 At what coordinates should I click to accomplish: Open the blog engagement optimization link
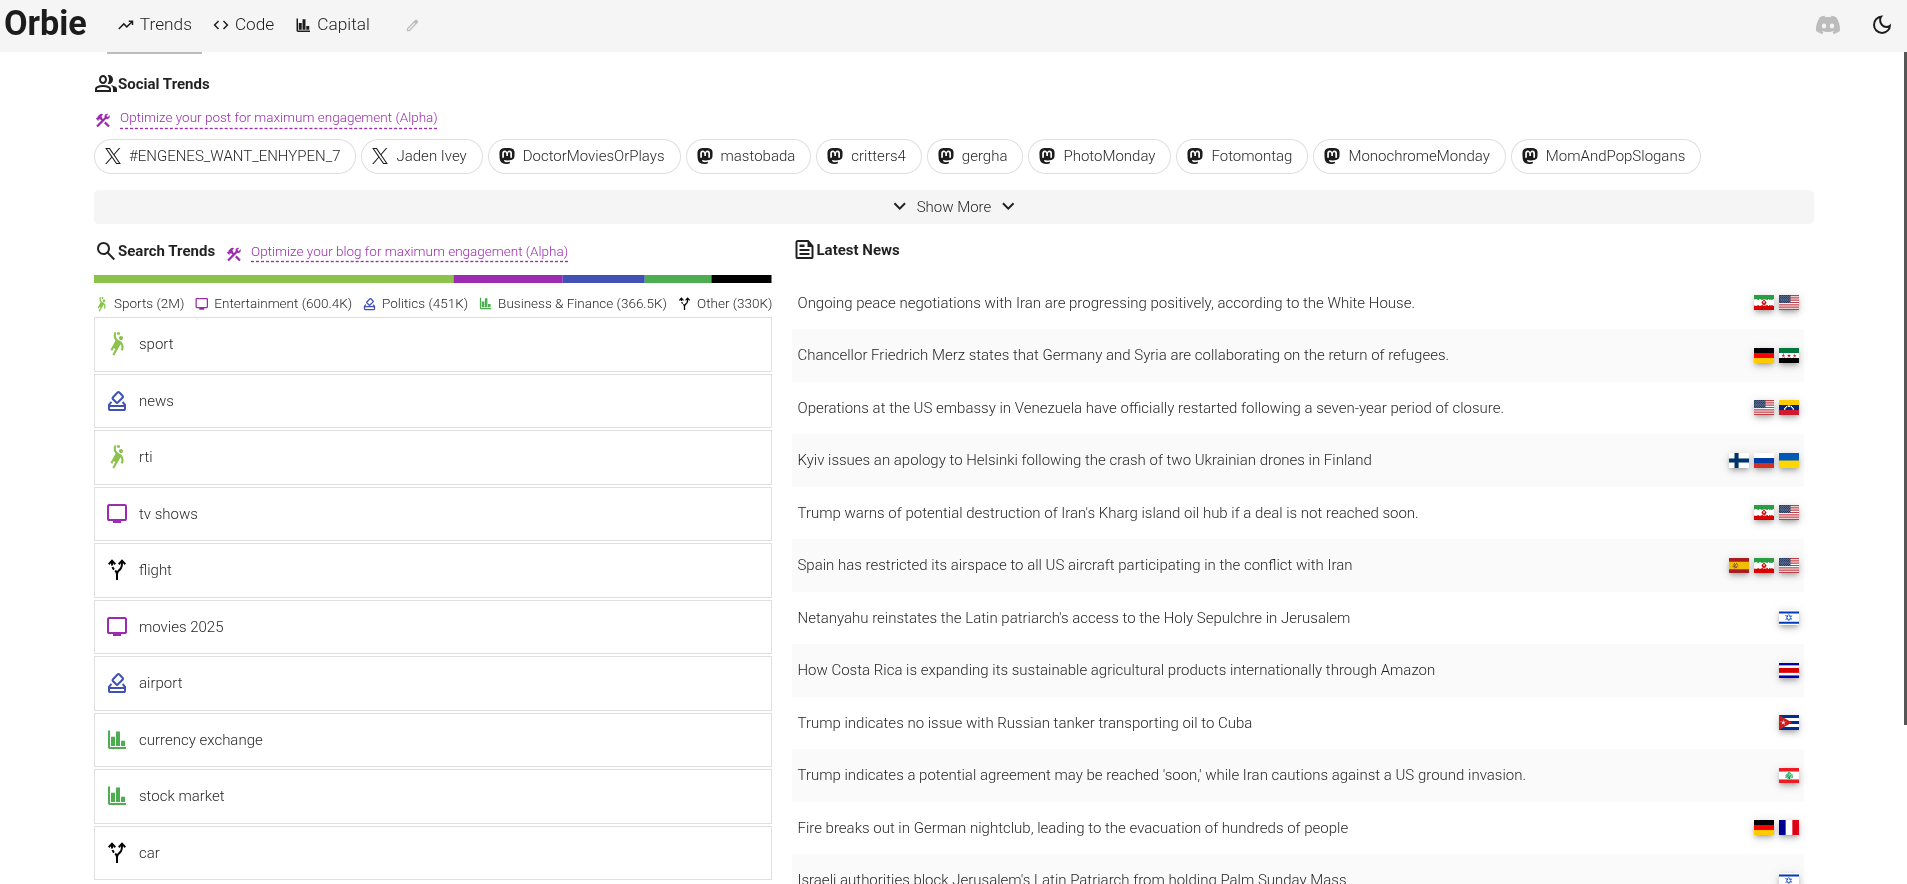[409, 252]
